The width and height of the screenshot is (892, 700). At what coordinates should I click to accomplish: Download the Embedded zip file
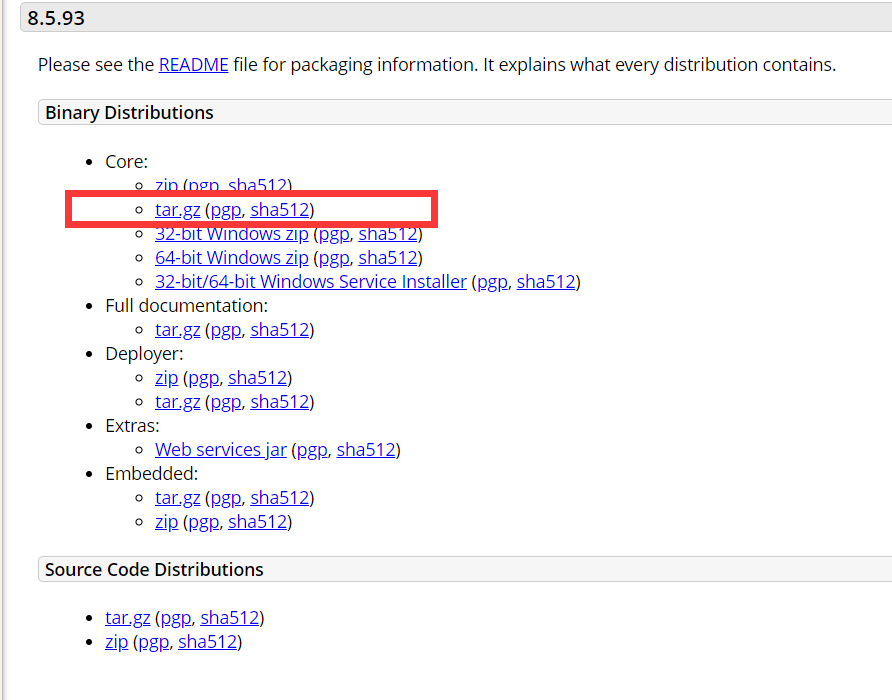coord(167,522)
